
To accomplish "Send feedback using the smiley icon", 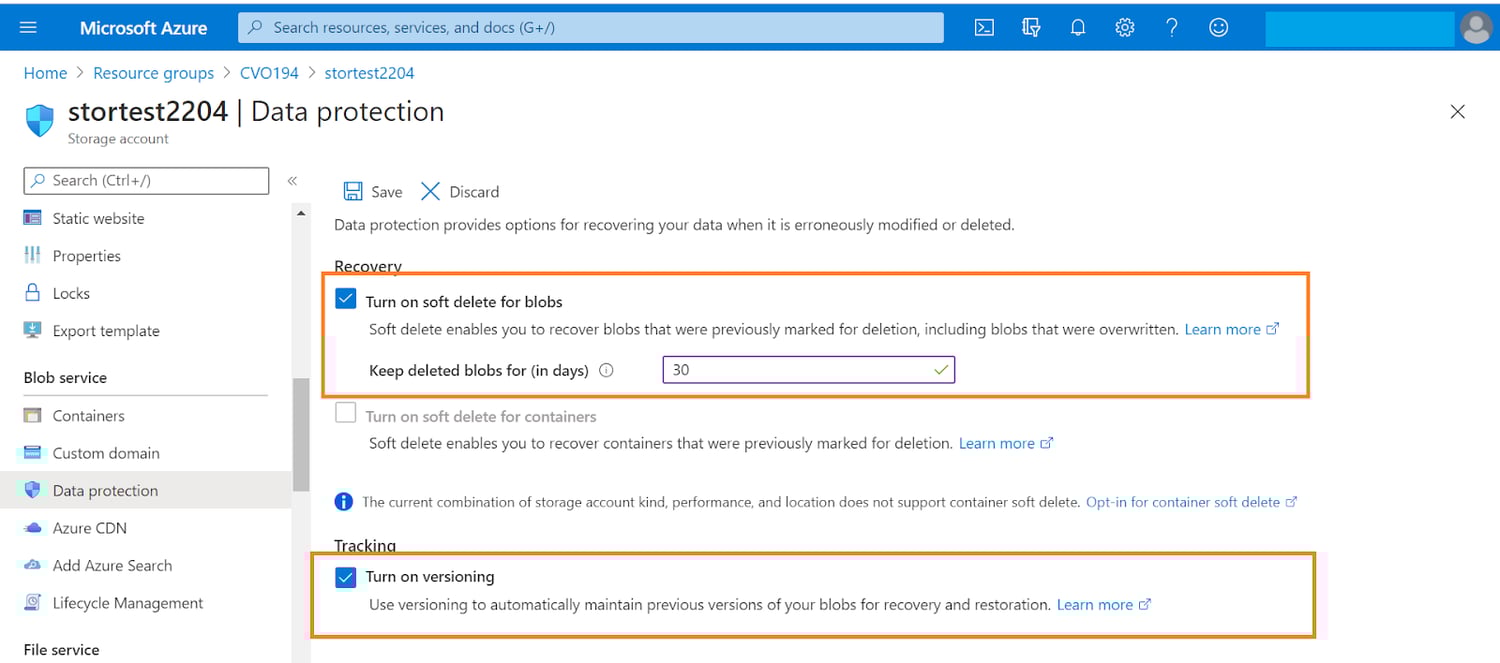I will coord(1218,27).
